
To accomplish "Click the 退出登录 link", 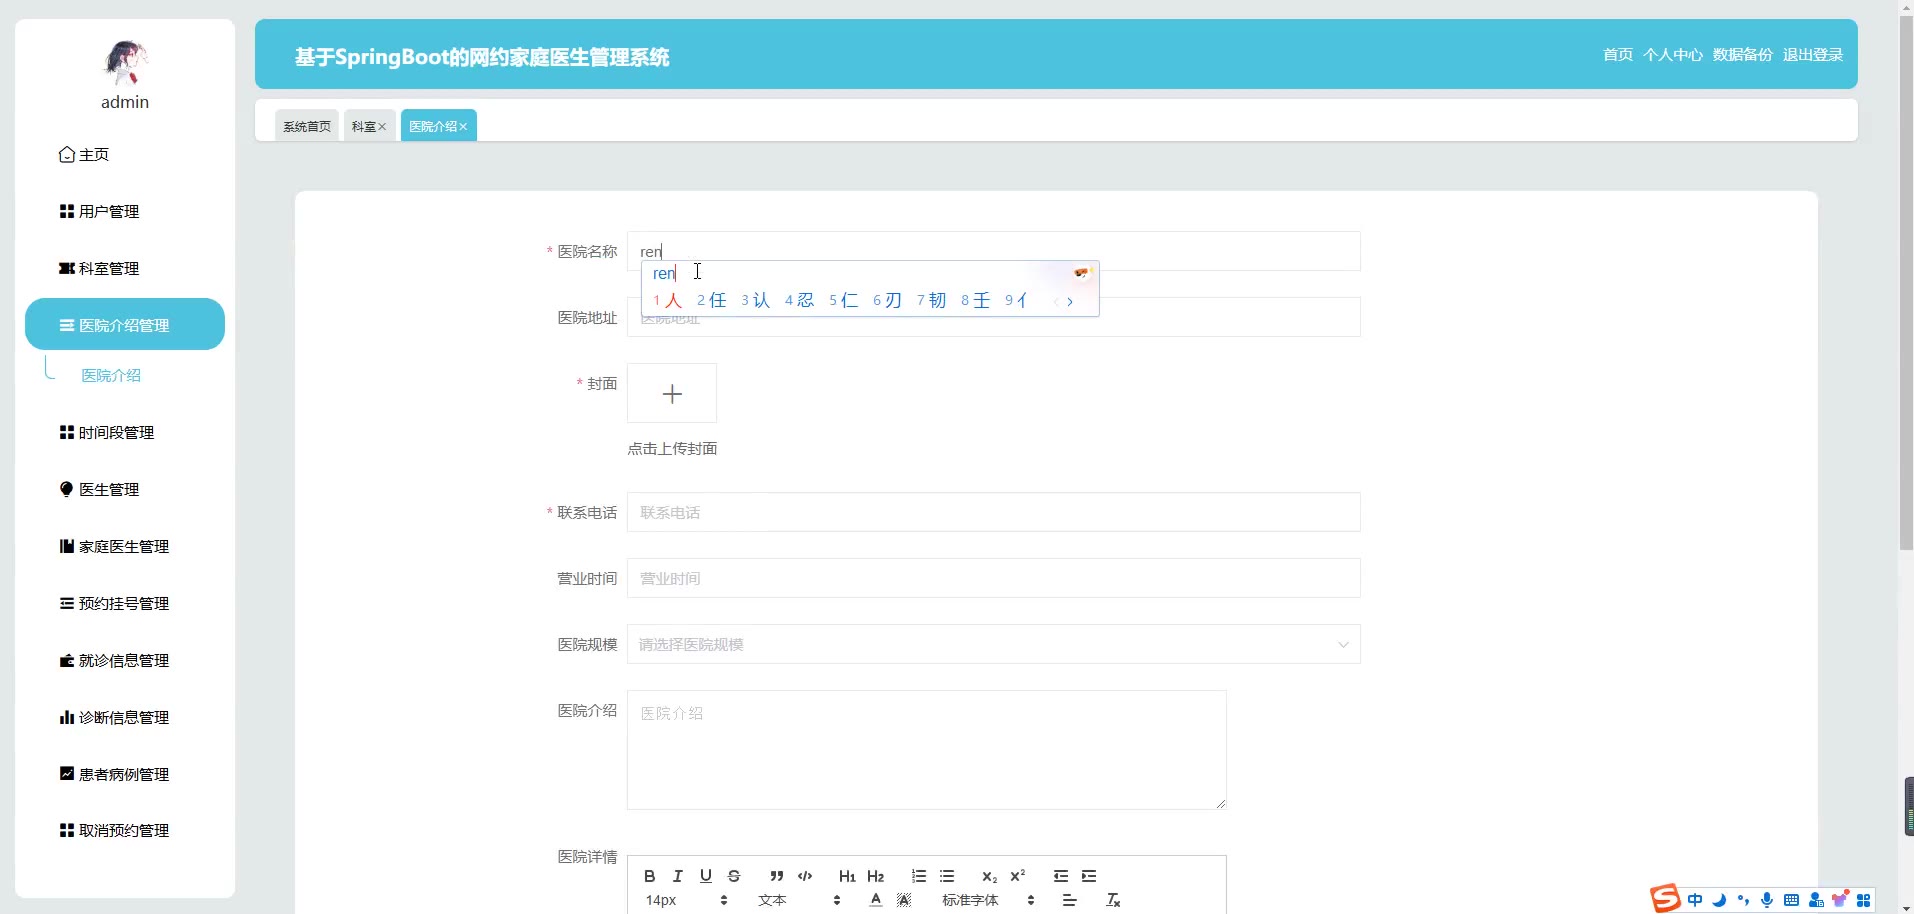I will click(x=1812, y=55).
